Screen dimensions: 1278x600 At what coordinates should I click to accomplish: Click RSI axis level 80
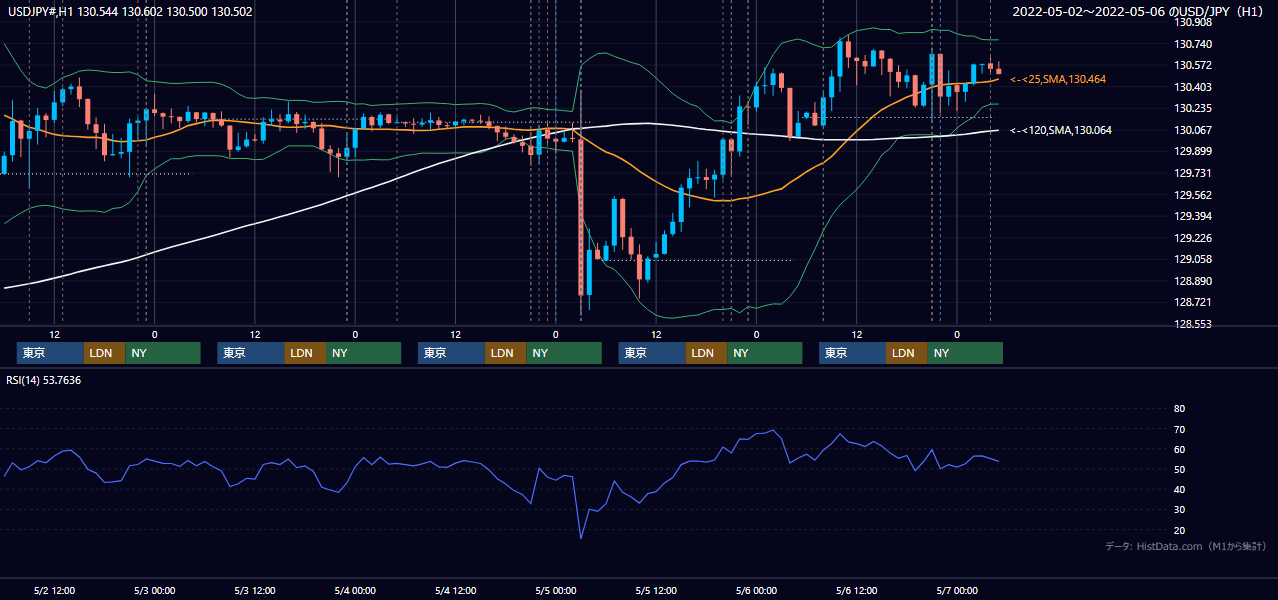pos(1179,409)
